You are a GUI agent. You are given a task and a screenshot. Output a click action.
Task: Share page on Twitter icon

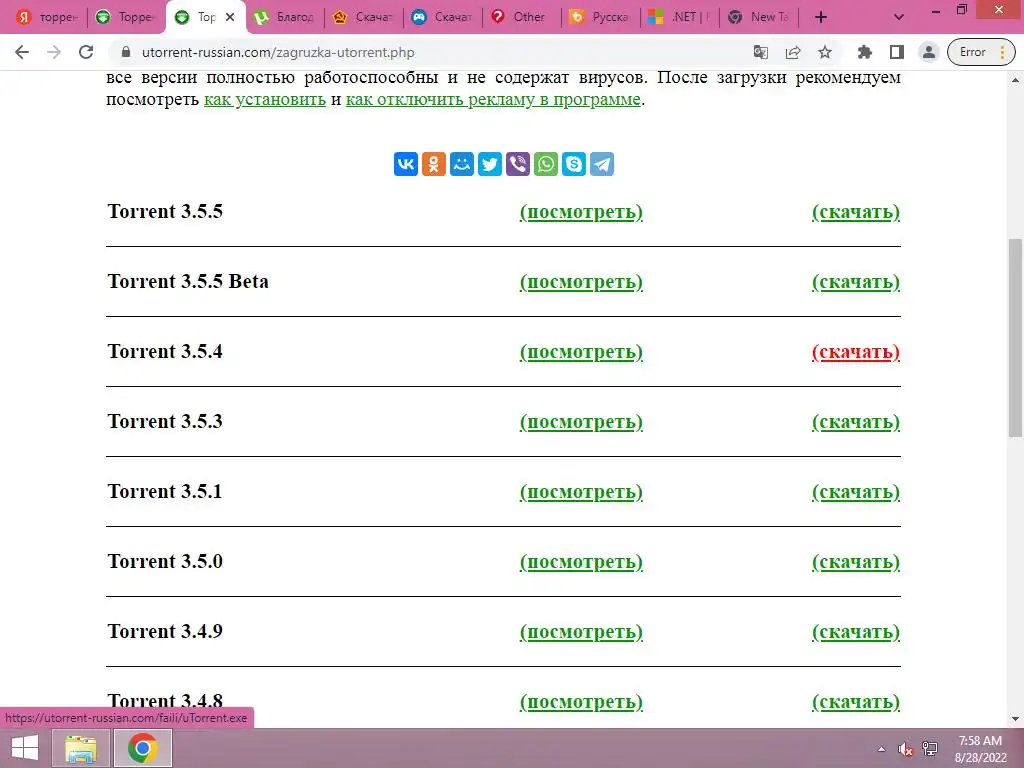[x=490, y=164]
